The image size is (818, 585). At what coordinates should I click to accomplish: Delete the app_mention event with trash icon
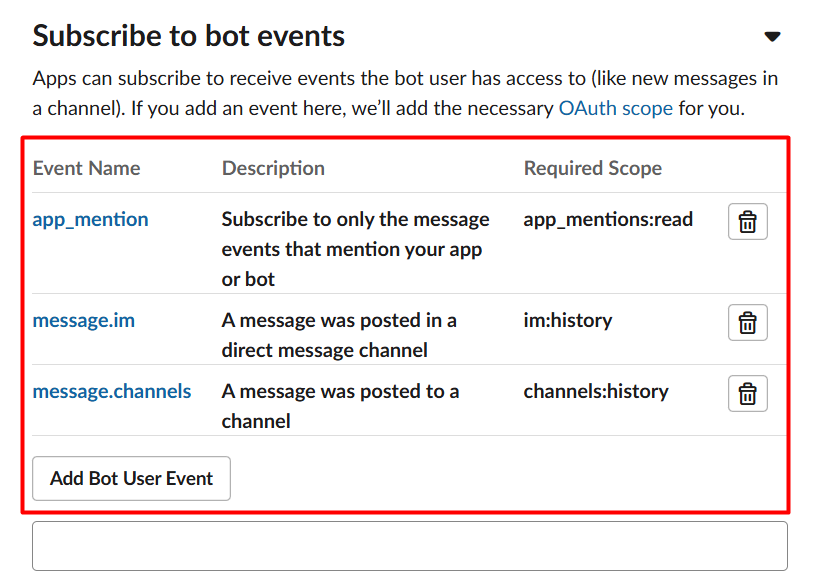click(x=747, y=221)
